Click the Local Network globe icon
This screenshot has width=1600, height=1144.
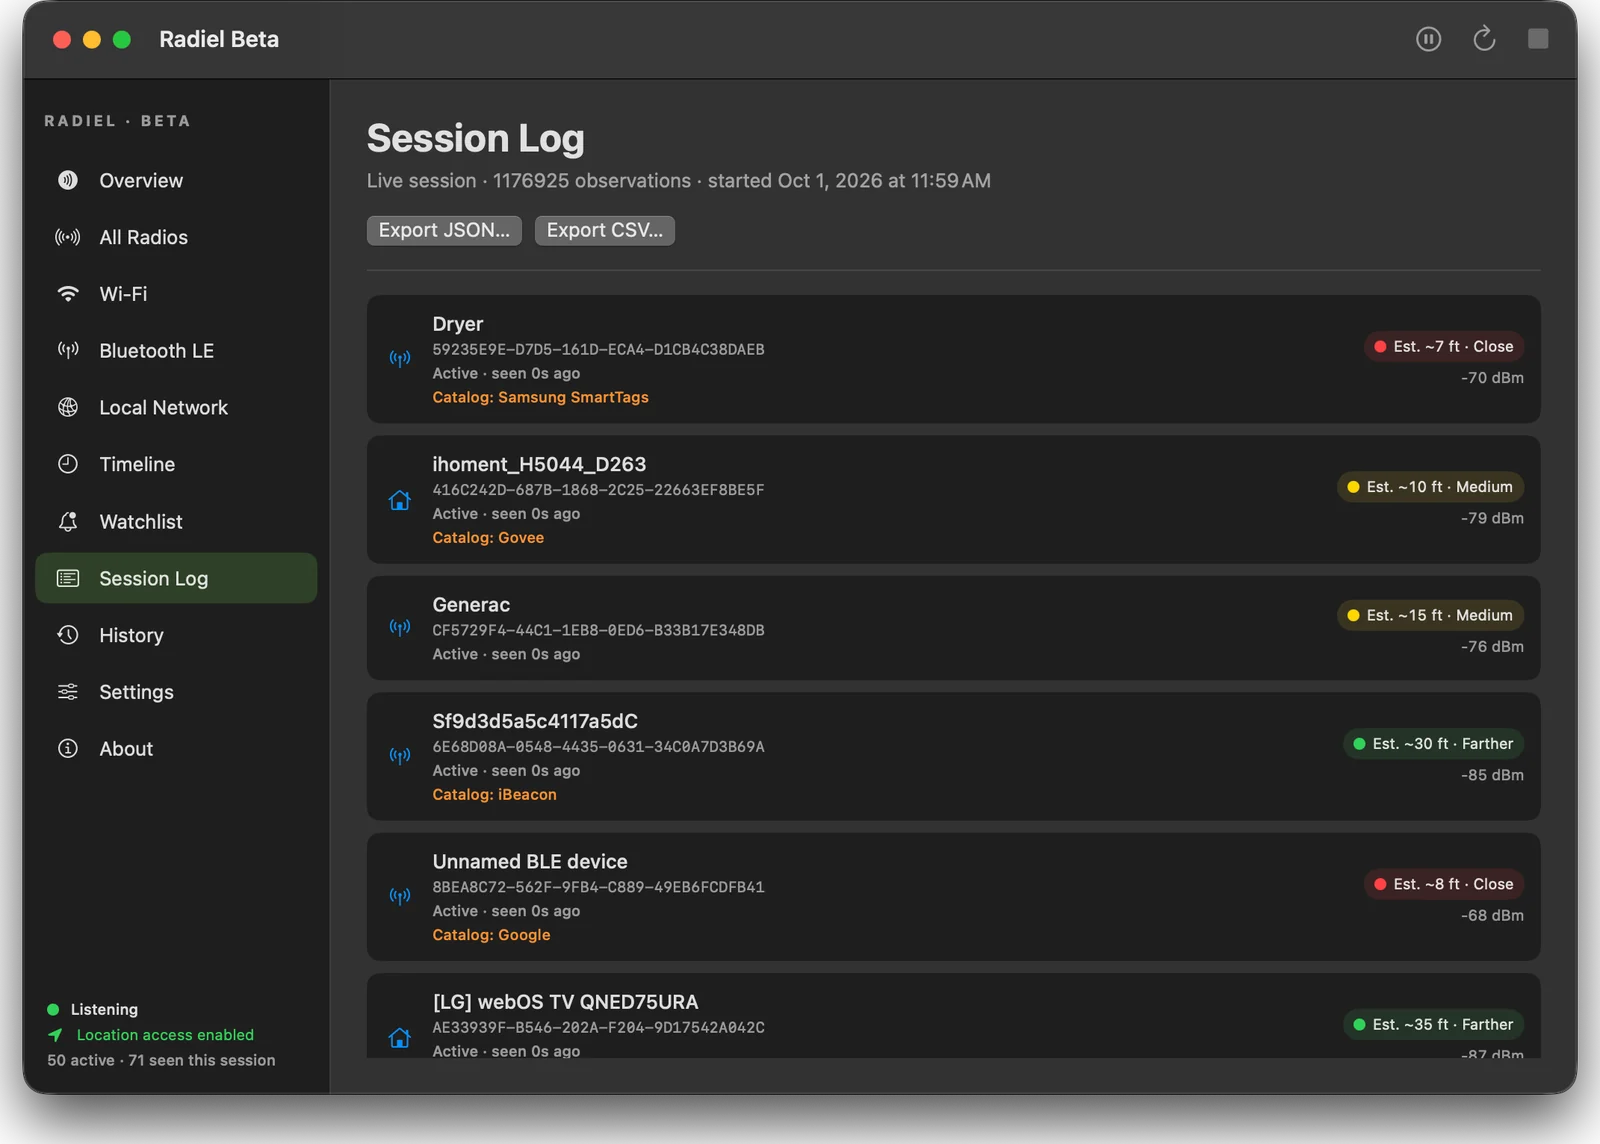68,407
